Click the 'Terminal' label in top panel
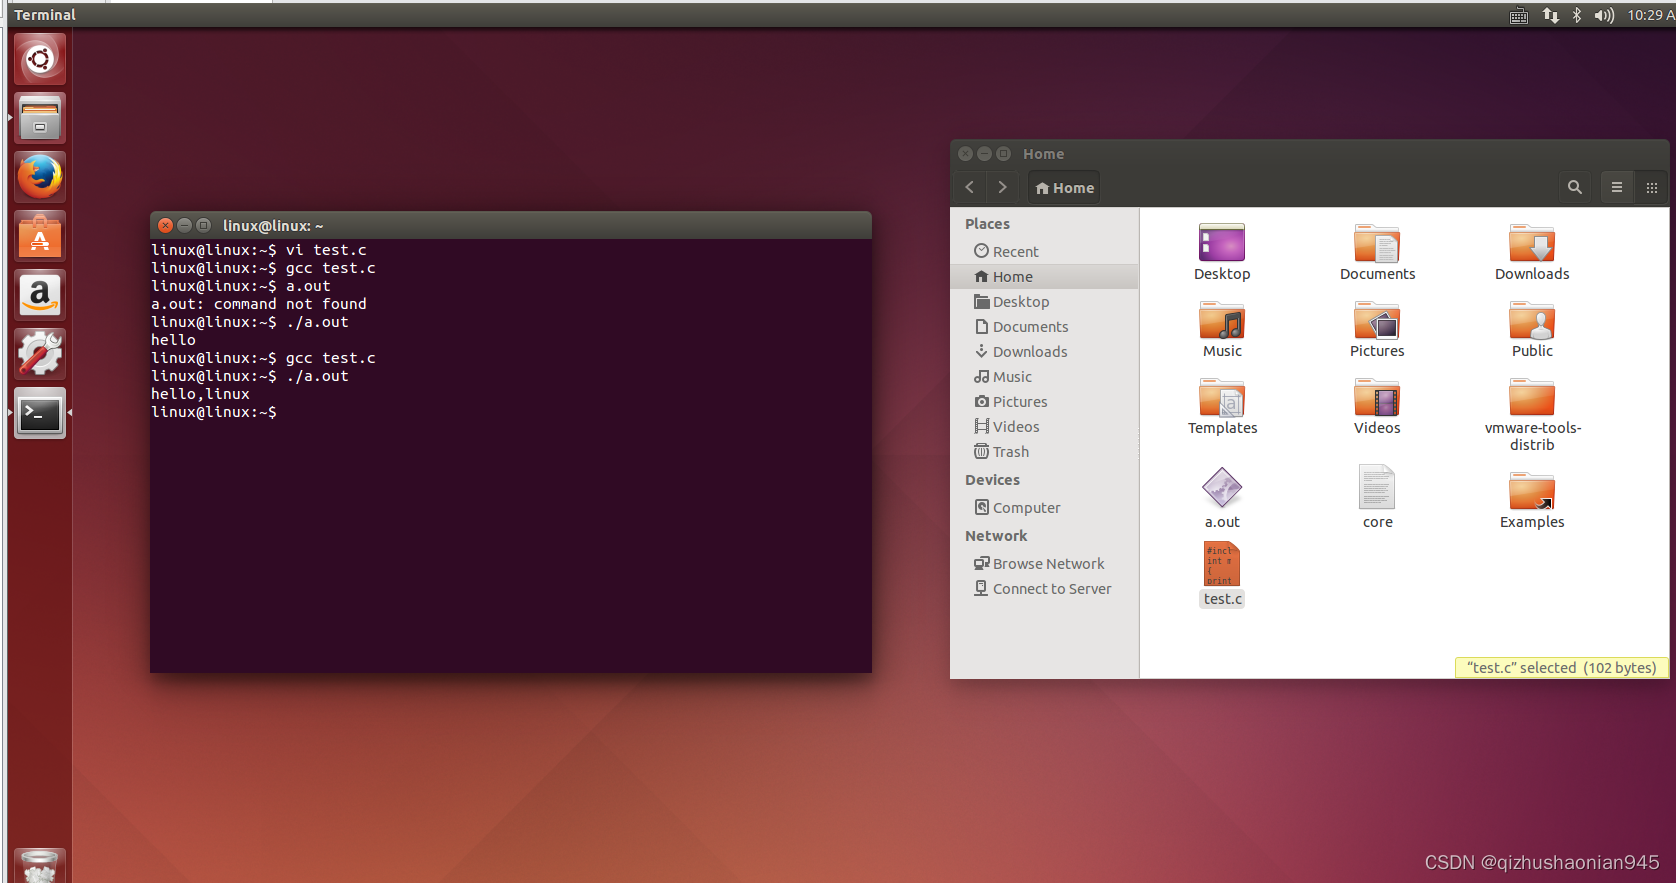 coord(45,15)
